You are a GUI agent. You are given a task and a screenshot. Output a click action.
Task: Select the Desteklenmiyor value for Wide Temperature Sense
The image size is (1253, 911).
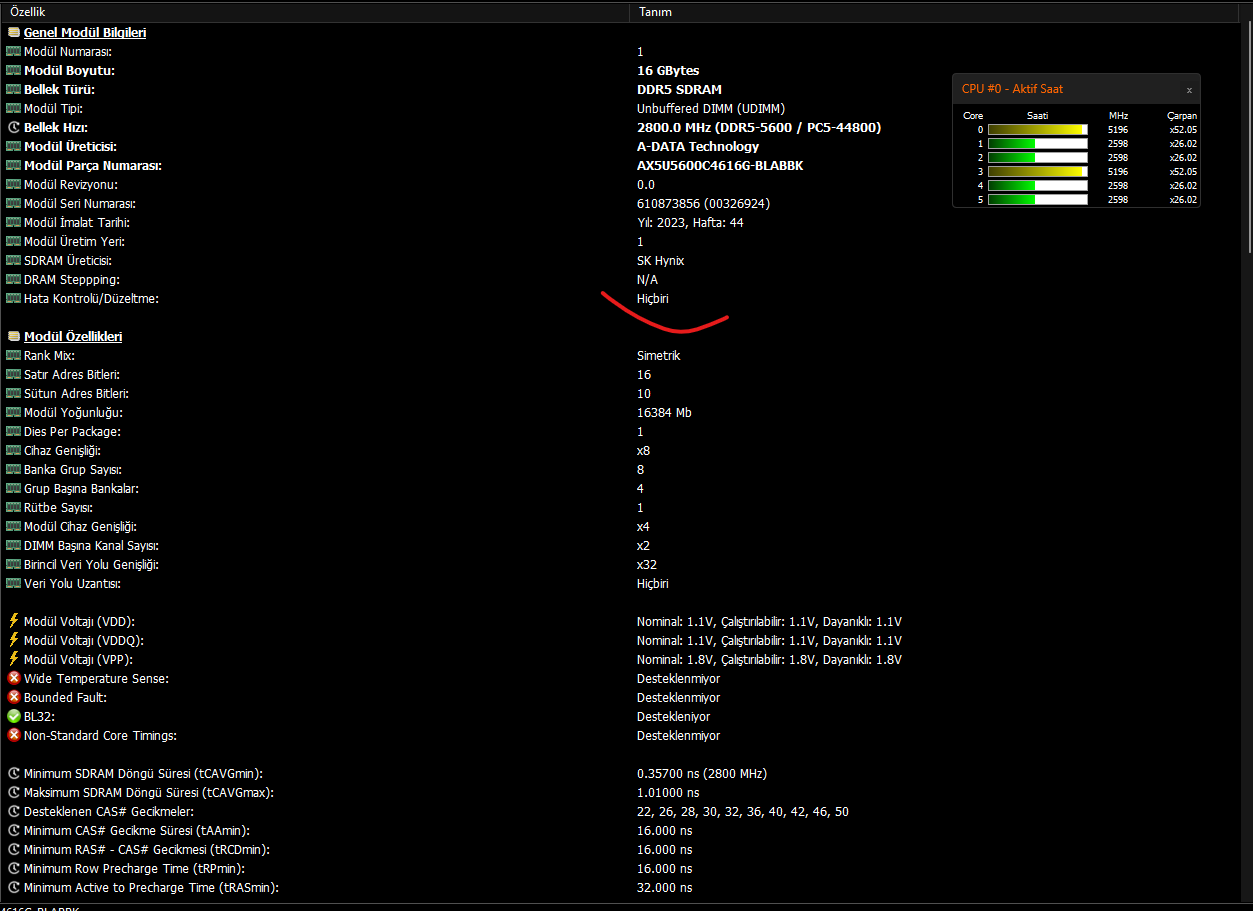click(x=678, y=678)
